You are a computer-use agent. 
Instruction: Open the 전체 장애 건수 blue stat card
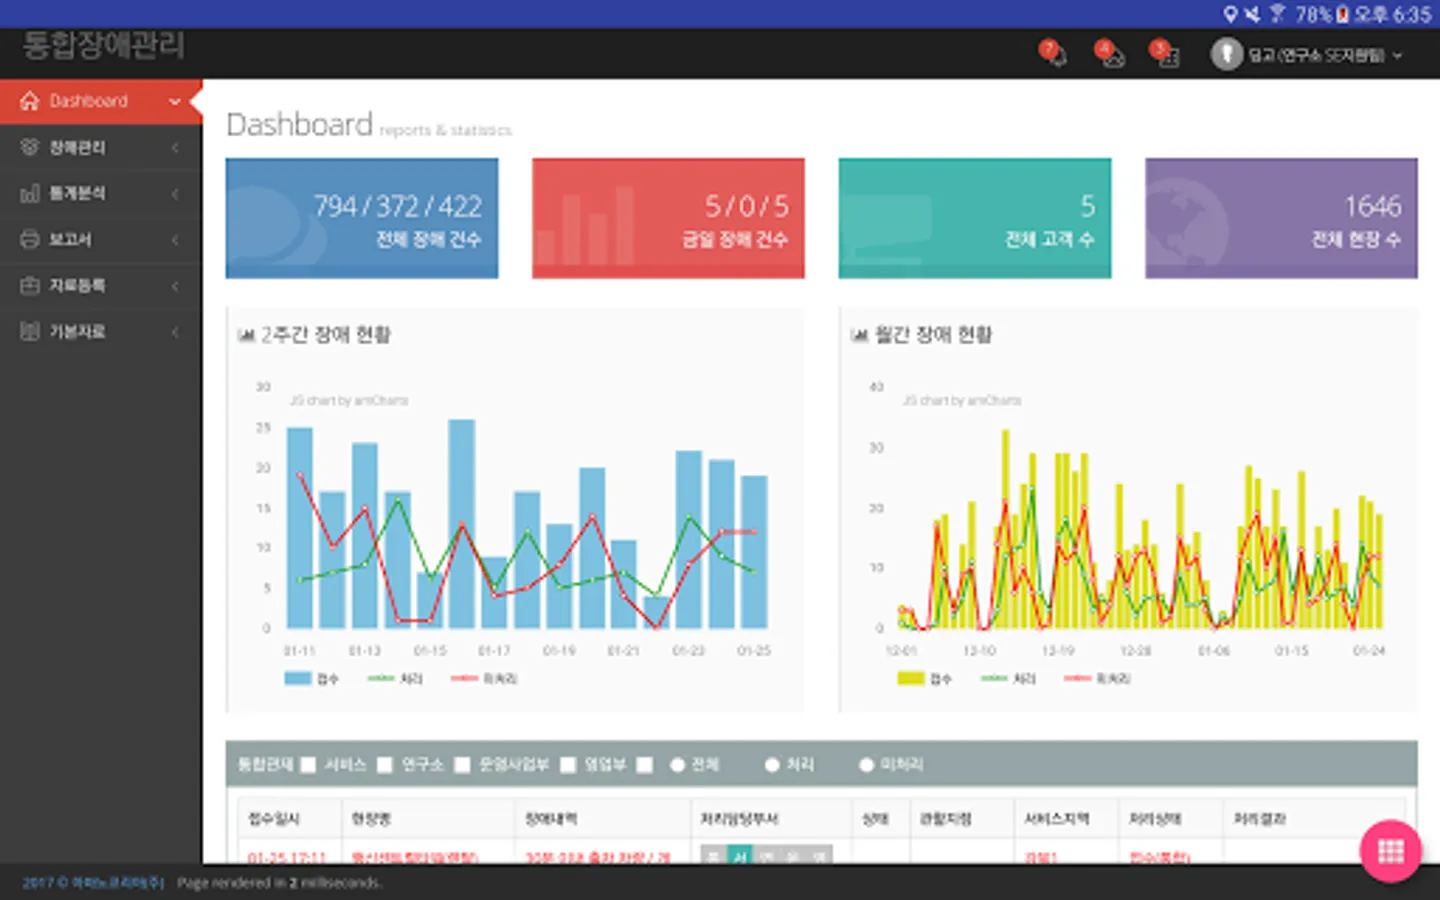pos(362,218)
